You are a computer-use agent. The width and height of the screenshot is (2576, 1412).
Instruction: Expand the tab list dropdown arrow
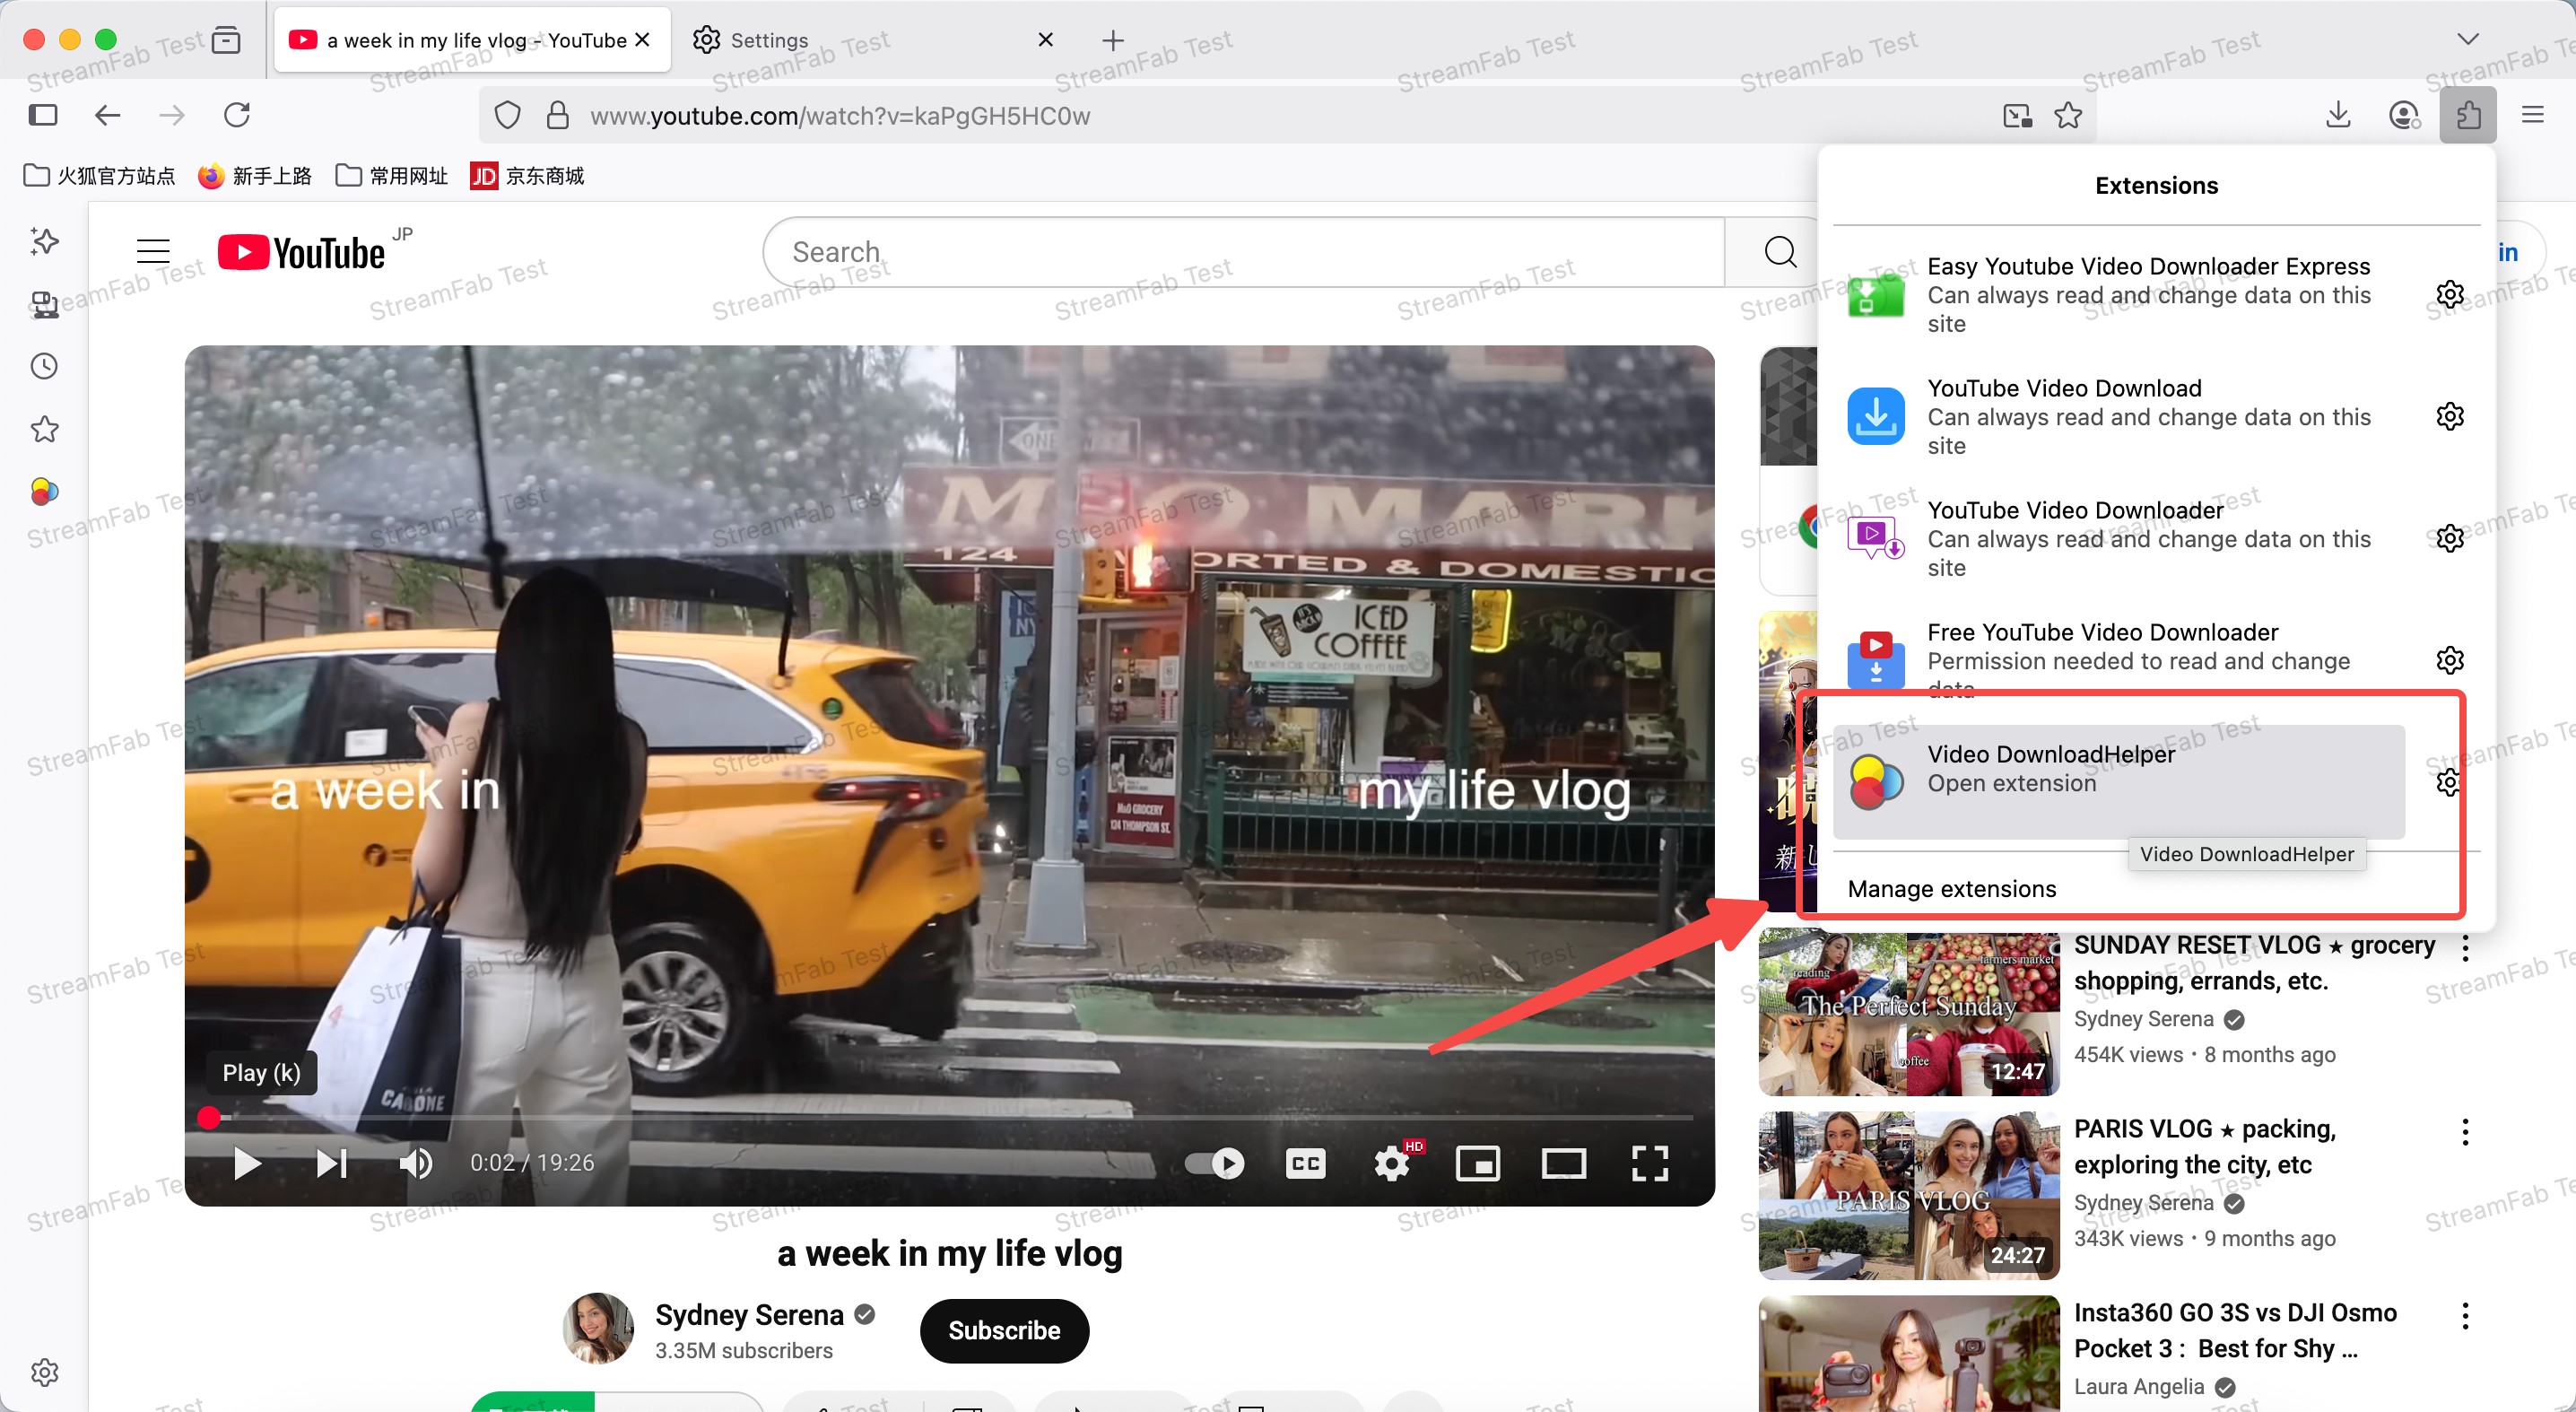click(x=2468, y=40)
